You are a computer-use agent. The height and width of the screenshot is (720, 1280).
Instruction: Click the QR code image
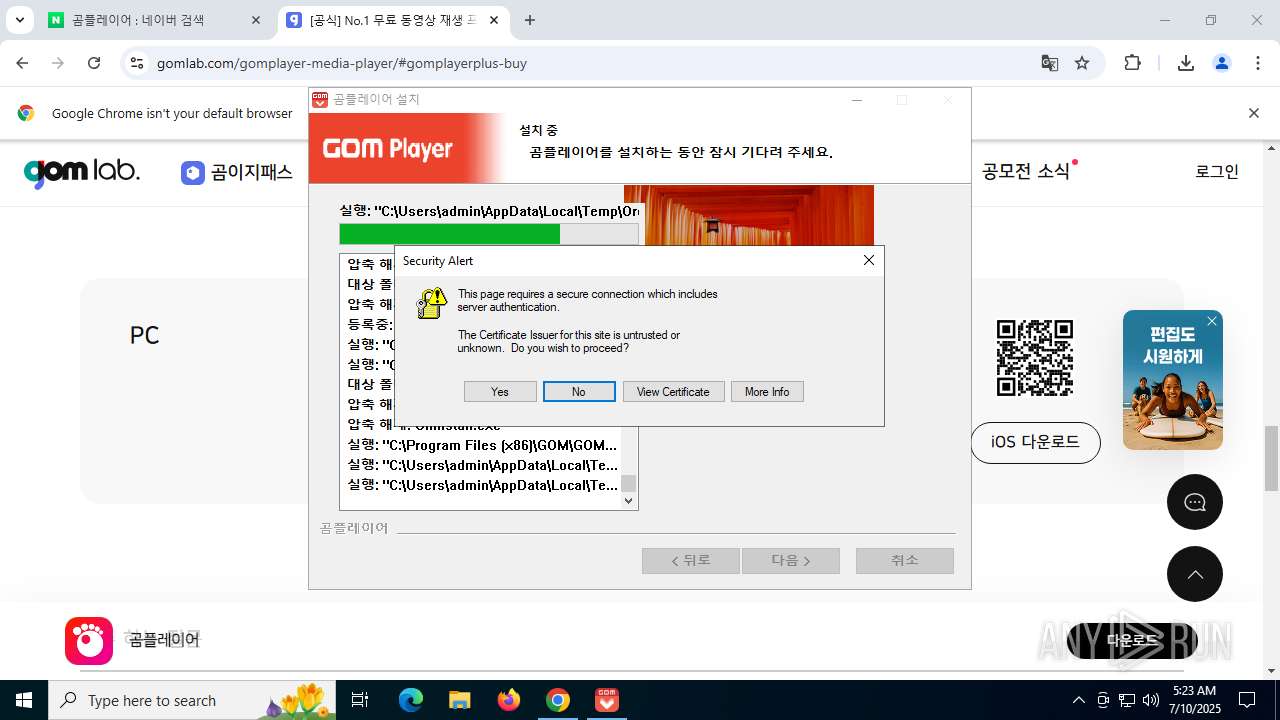tap(1035, 358)
